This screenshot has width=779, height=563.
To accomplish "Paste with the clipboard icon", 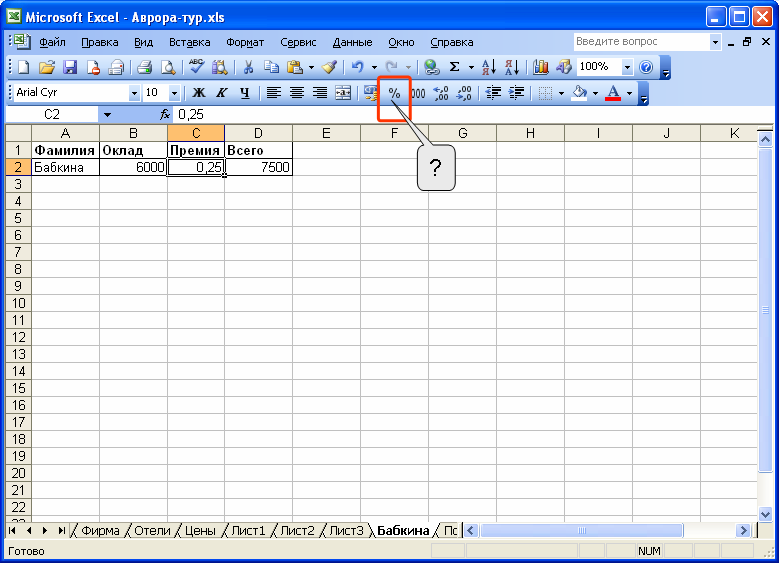I will pos(295,67).
